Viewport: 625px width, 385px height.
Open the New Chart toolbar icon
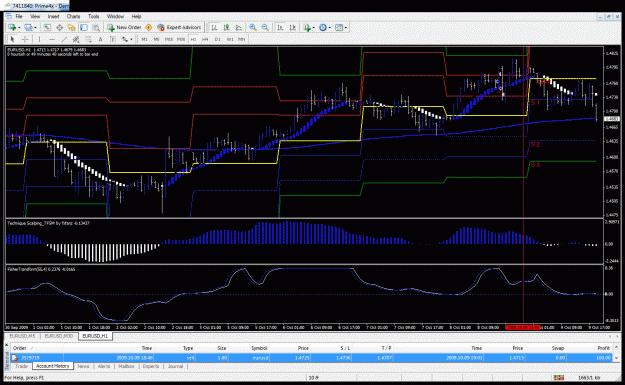[x=12, y=28]
